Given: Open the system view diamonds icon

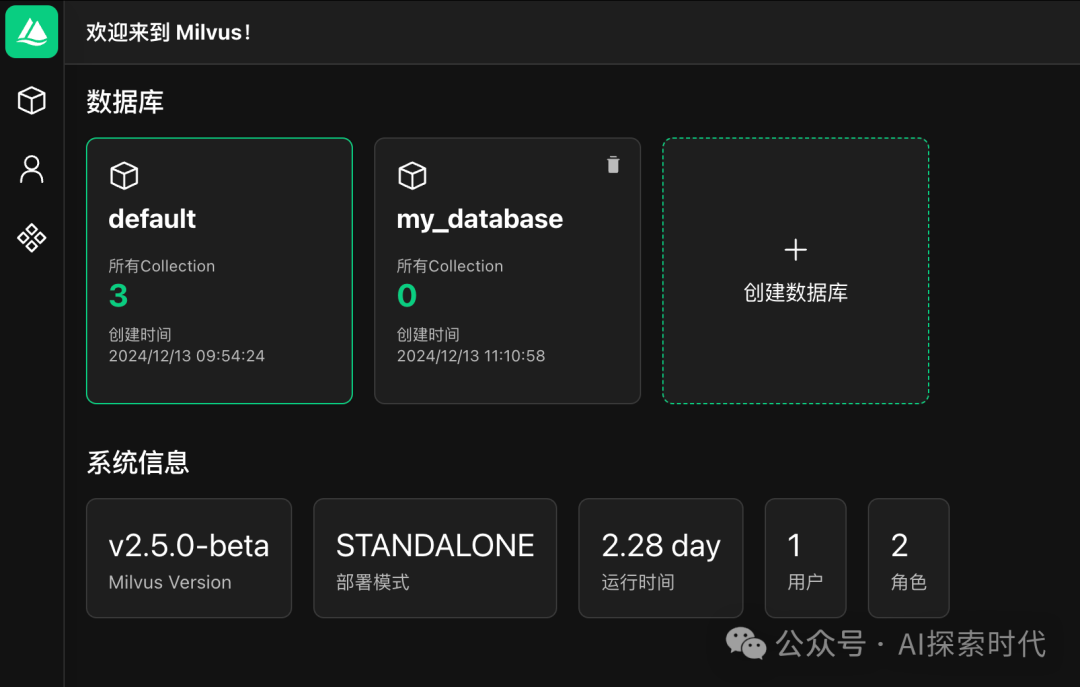Looking at the screenshot, I should [x=32, y=238].
